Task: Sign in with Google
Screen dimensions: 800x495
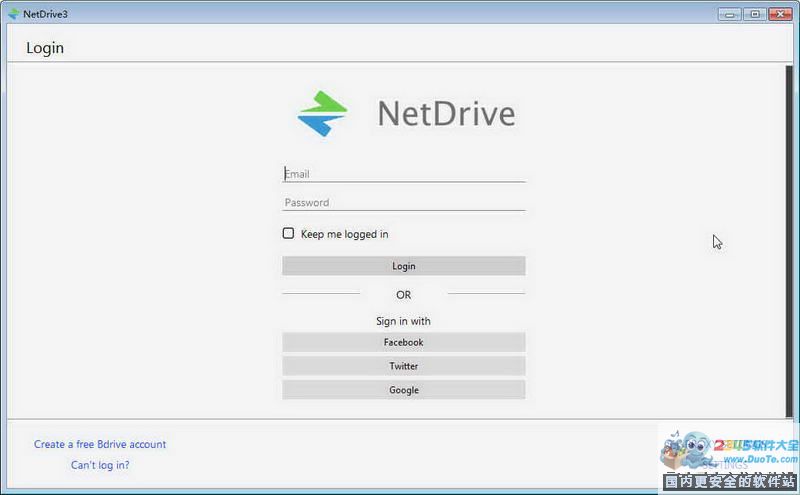Action: [404, 390]
